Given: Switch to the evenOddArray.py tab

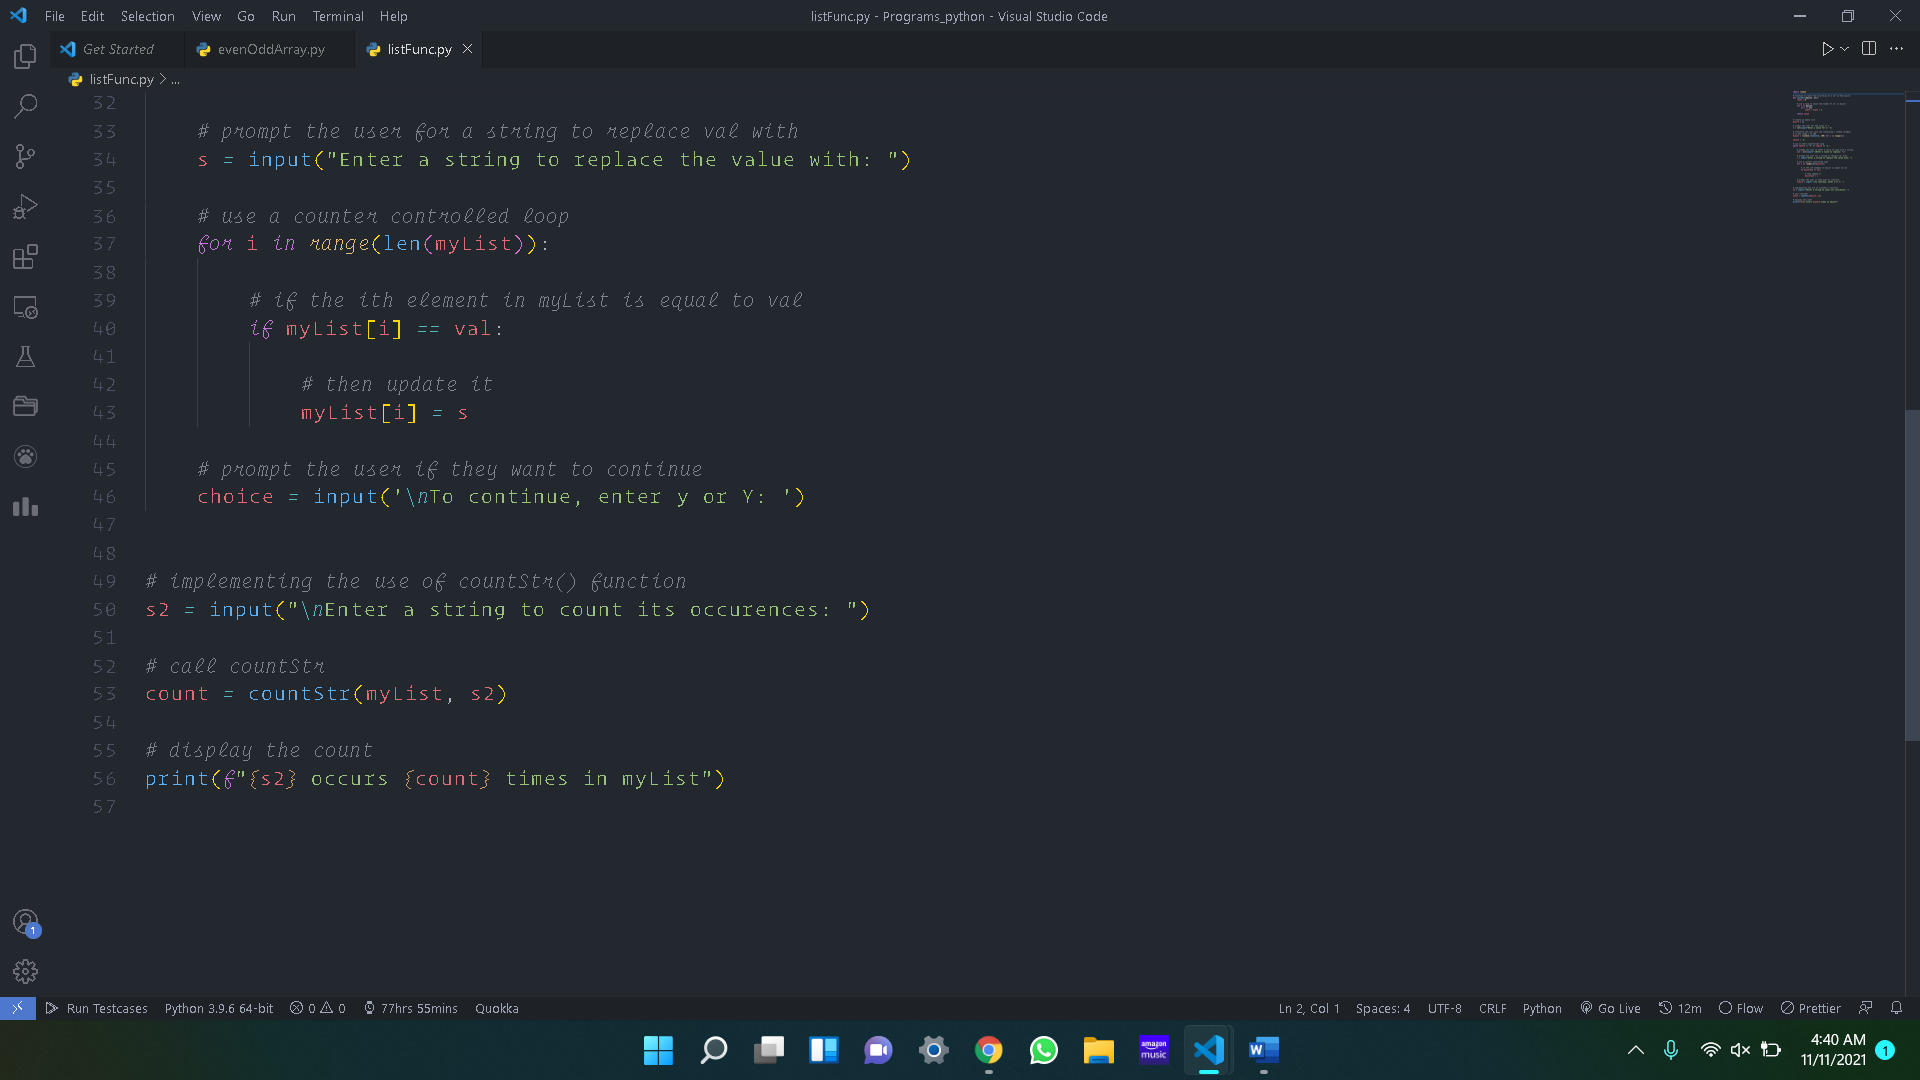Looking at the screenshot, I should click(270, 49).
